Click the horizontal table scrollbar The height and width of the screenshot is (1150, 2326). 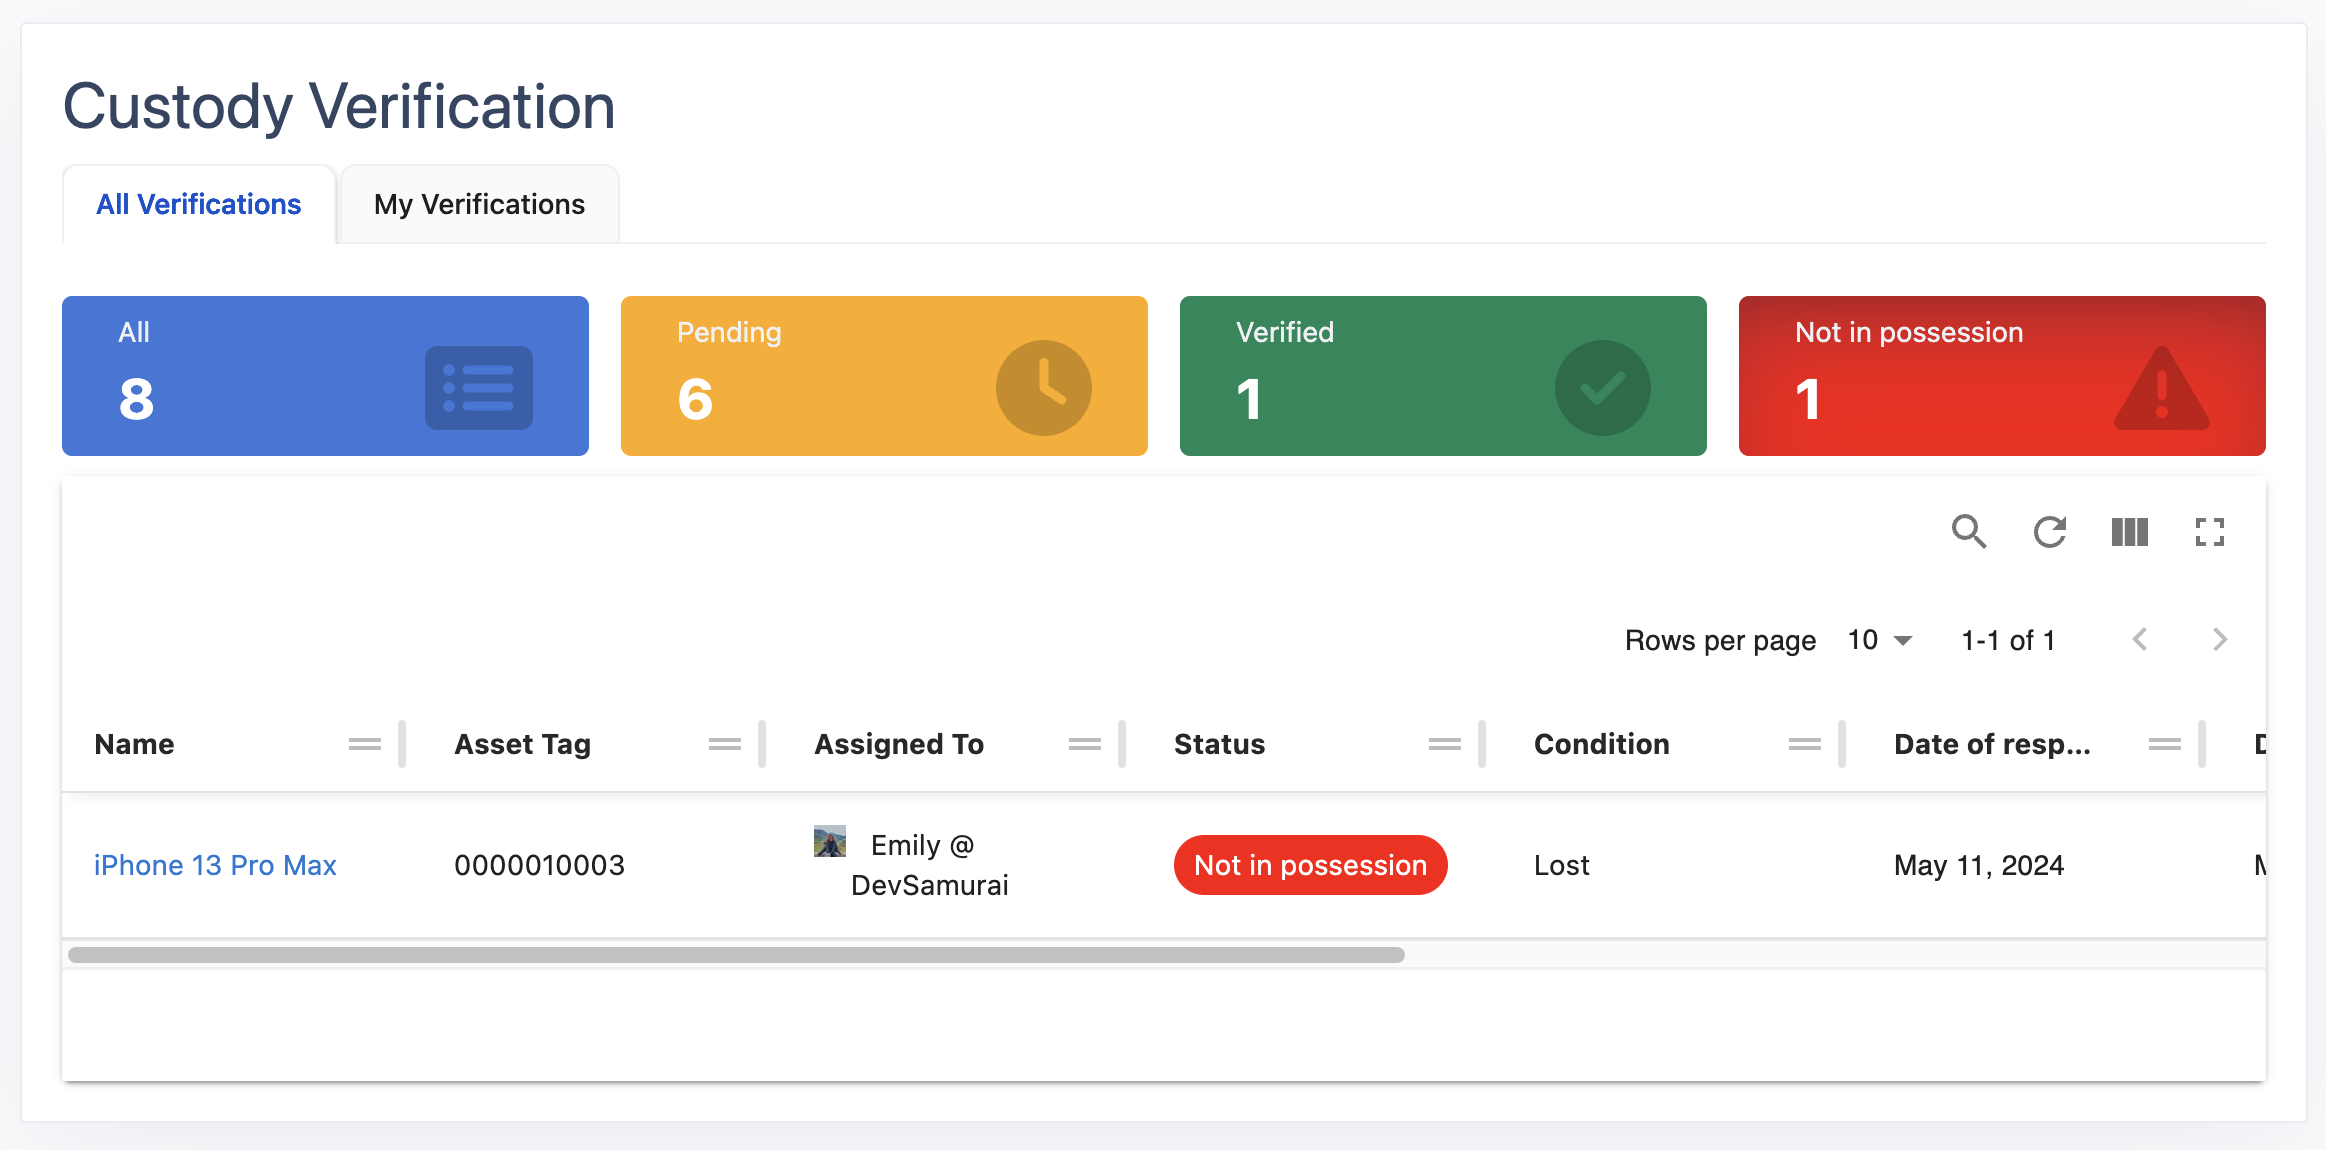(x=736, y=955)
